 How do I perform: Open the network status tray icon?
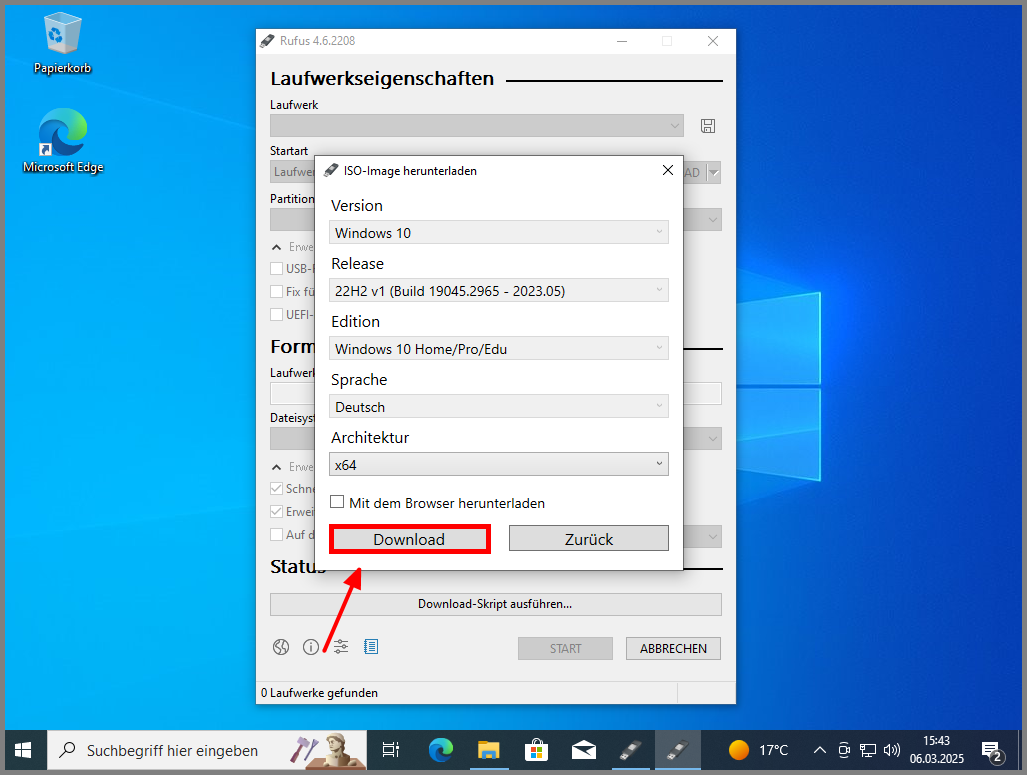(x=868, y=750)
